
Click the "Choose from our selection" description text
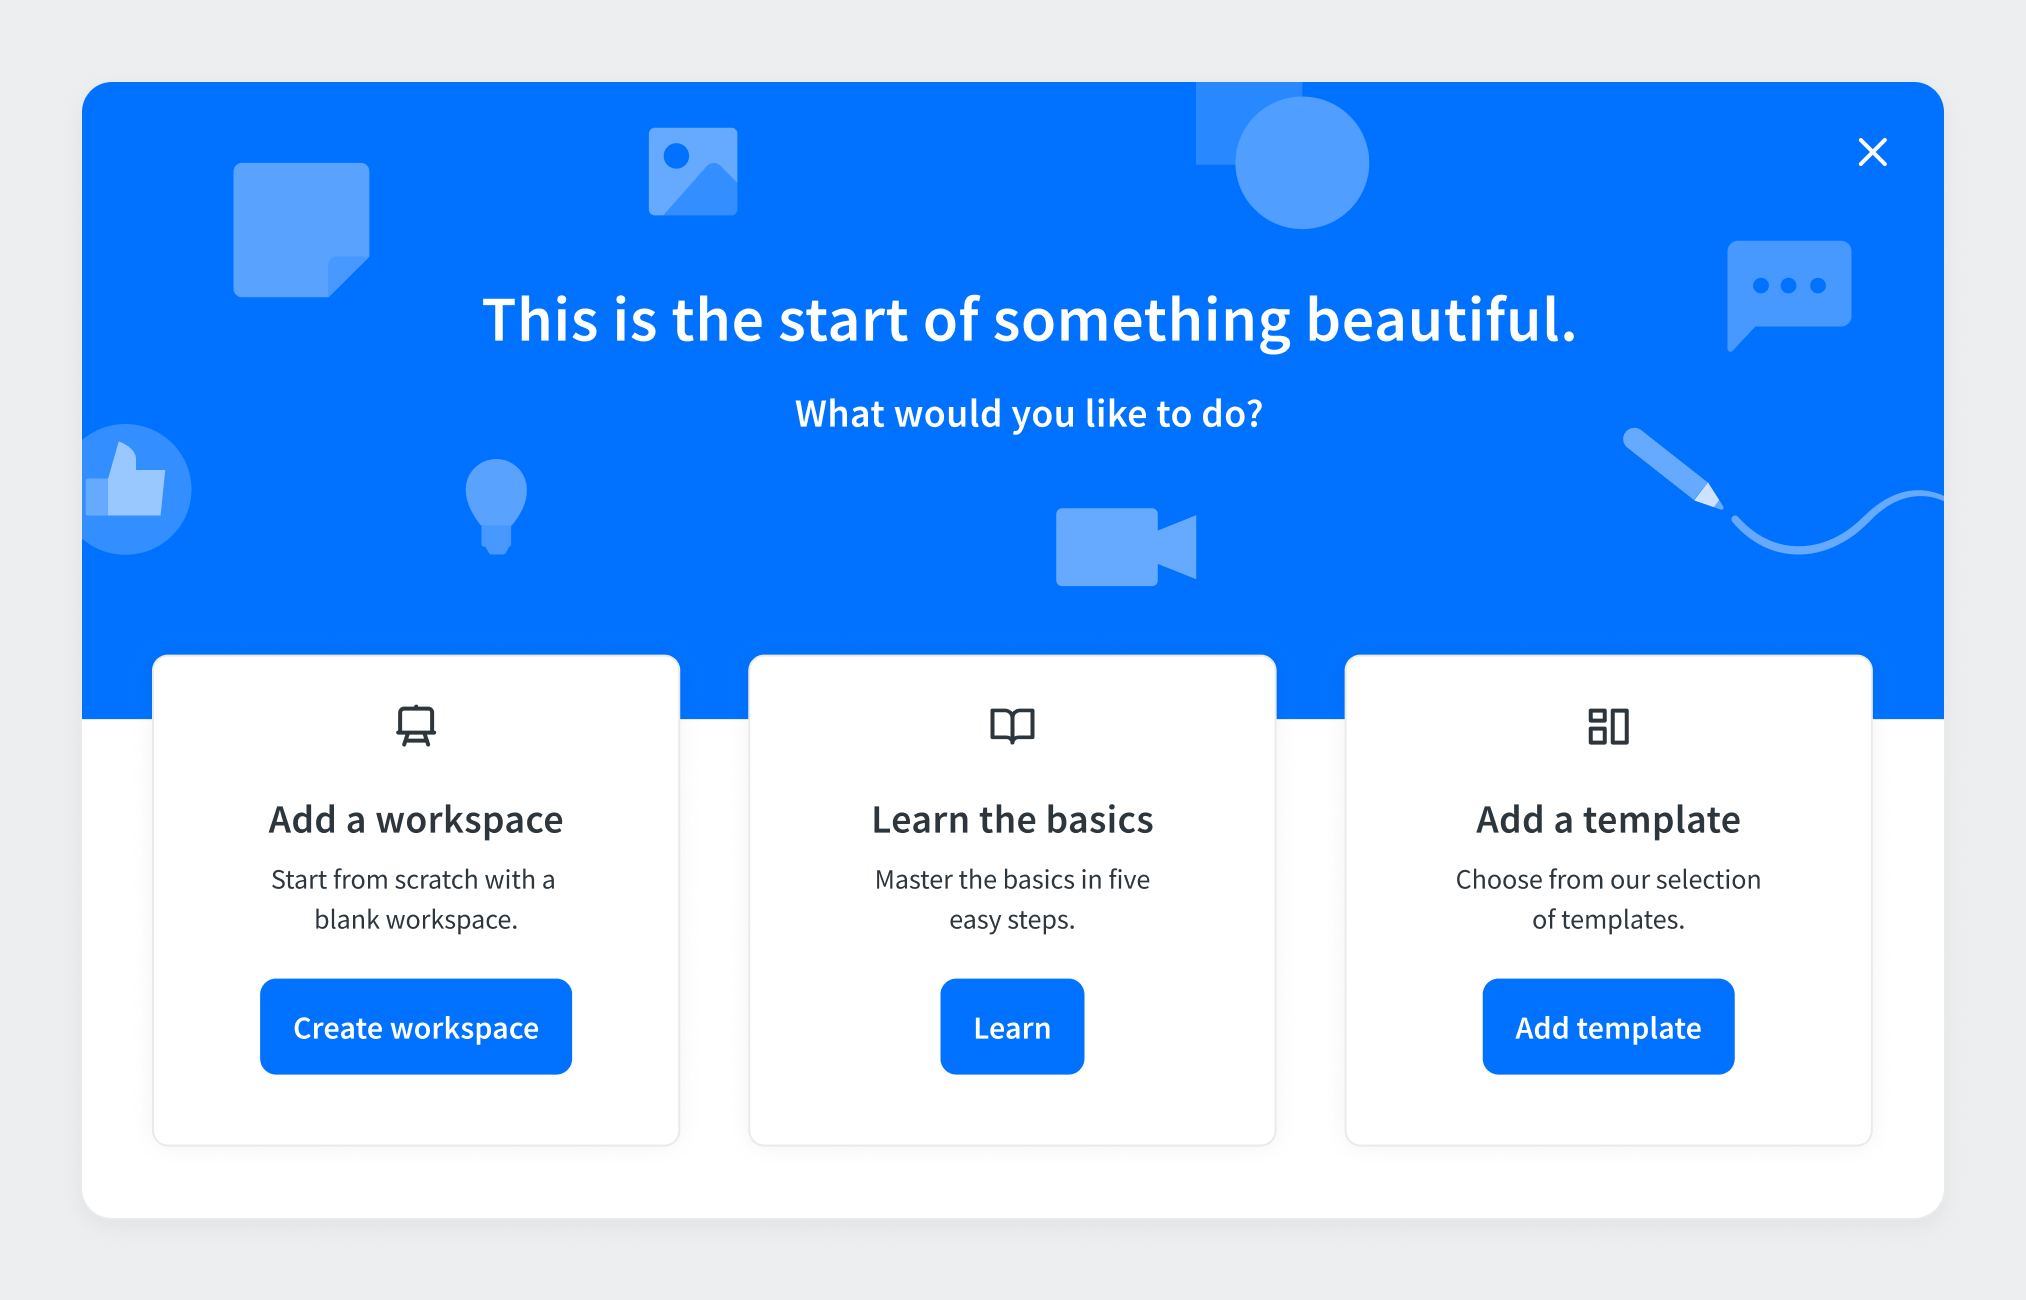(x=1608, y=880)
